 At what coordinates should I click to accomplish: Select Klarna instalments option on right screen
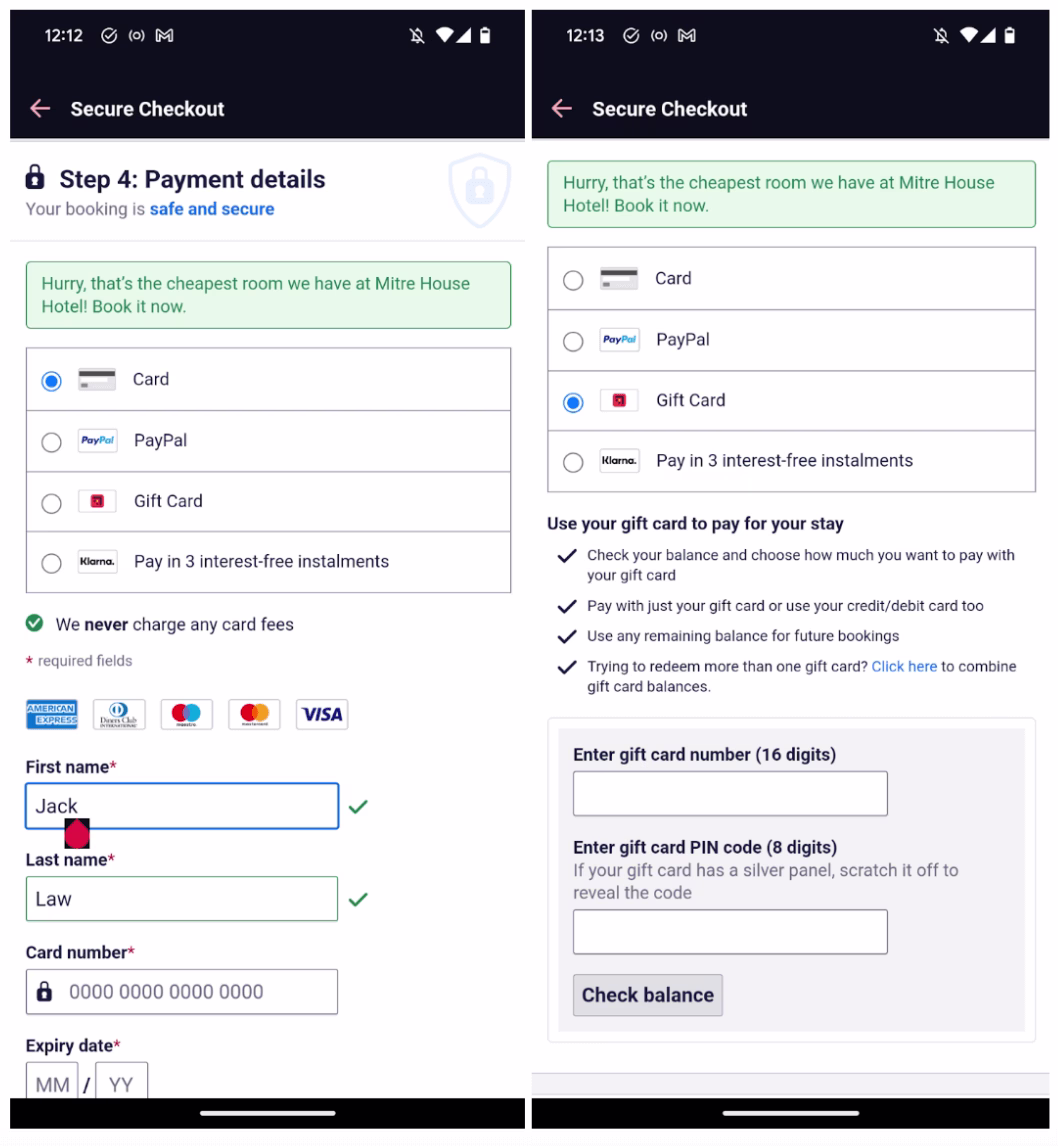point(791,462)
